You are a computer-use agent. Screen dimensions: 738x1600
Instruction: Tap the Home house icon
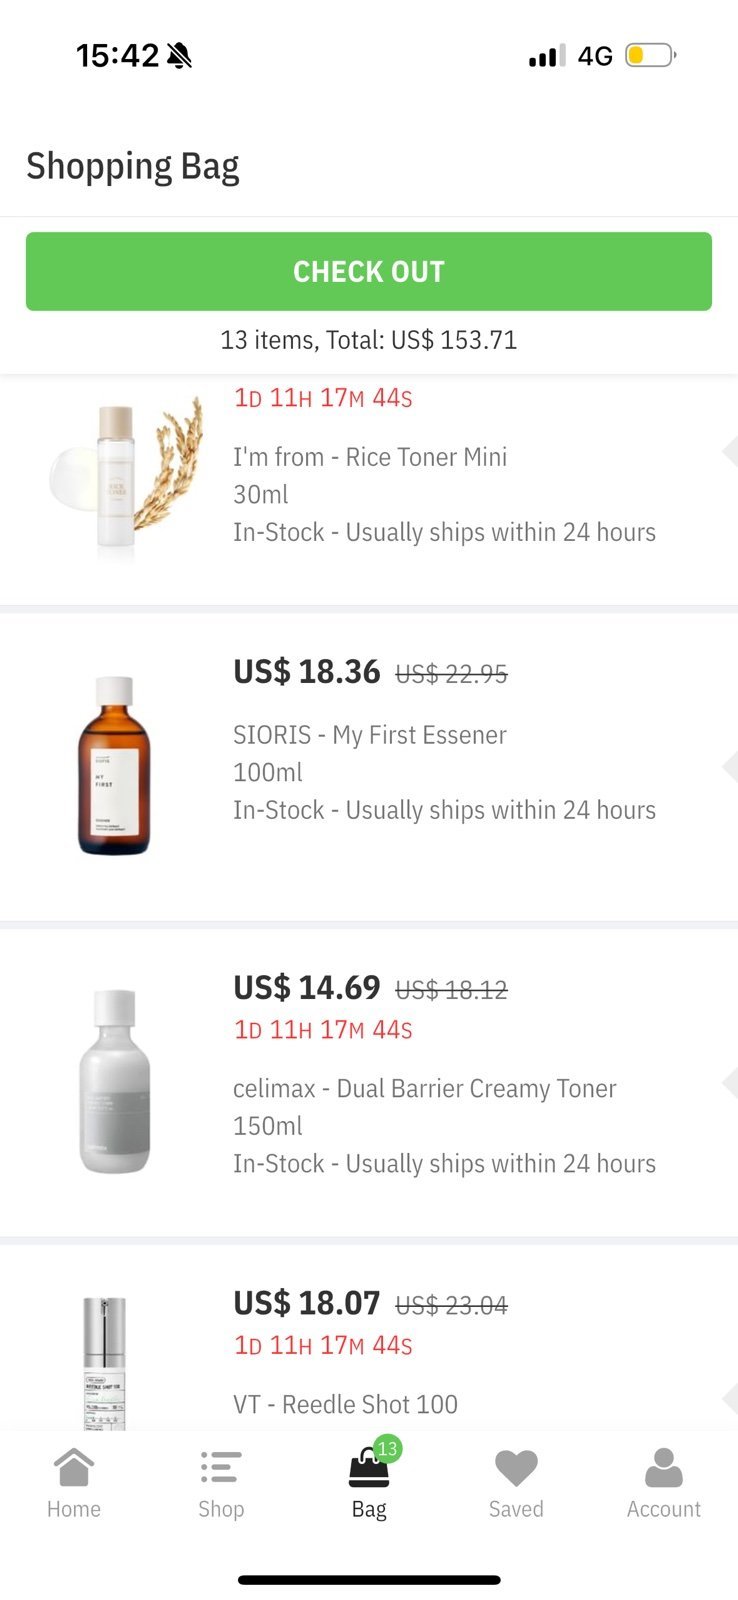[74, 1469]
